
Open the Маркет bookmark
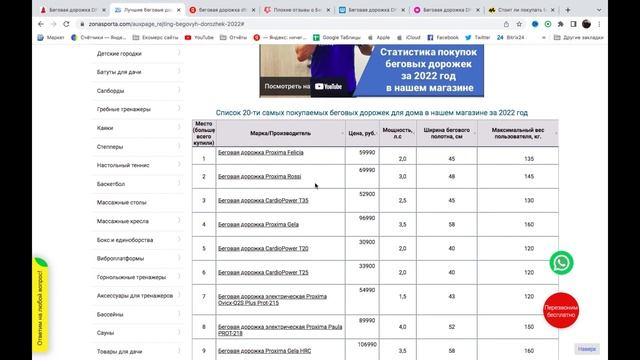[x=51, y=38]
